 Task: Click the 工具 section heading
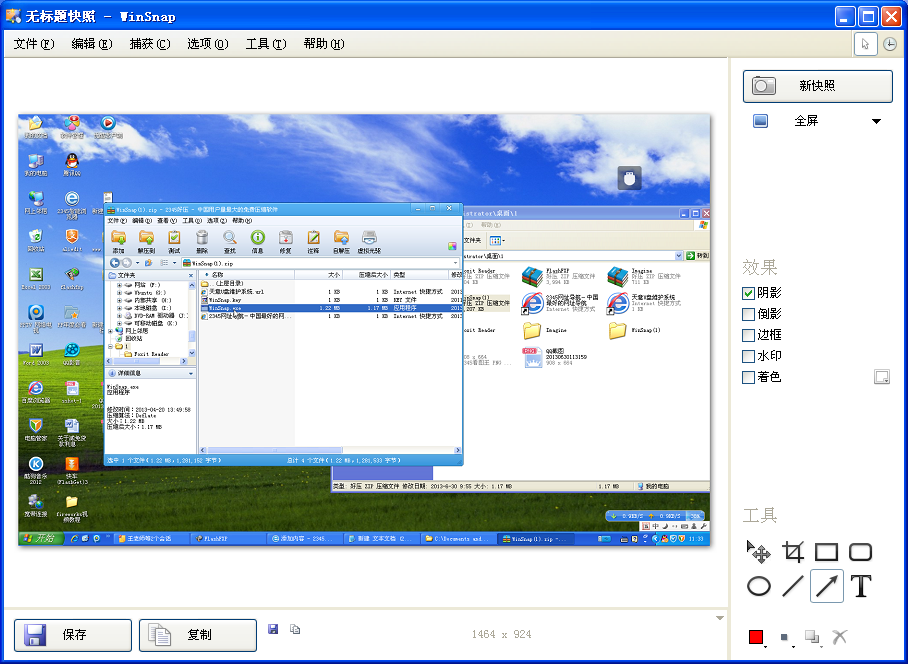[x=760, y=515]
